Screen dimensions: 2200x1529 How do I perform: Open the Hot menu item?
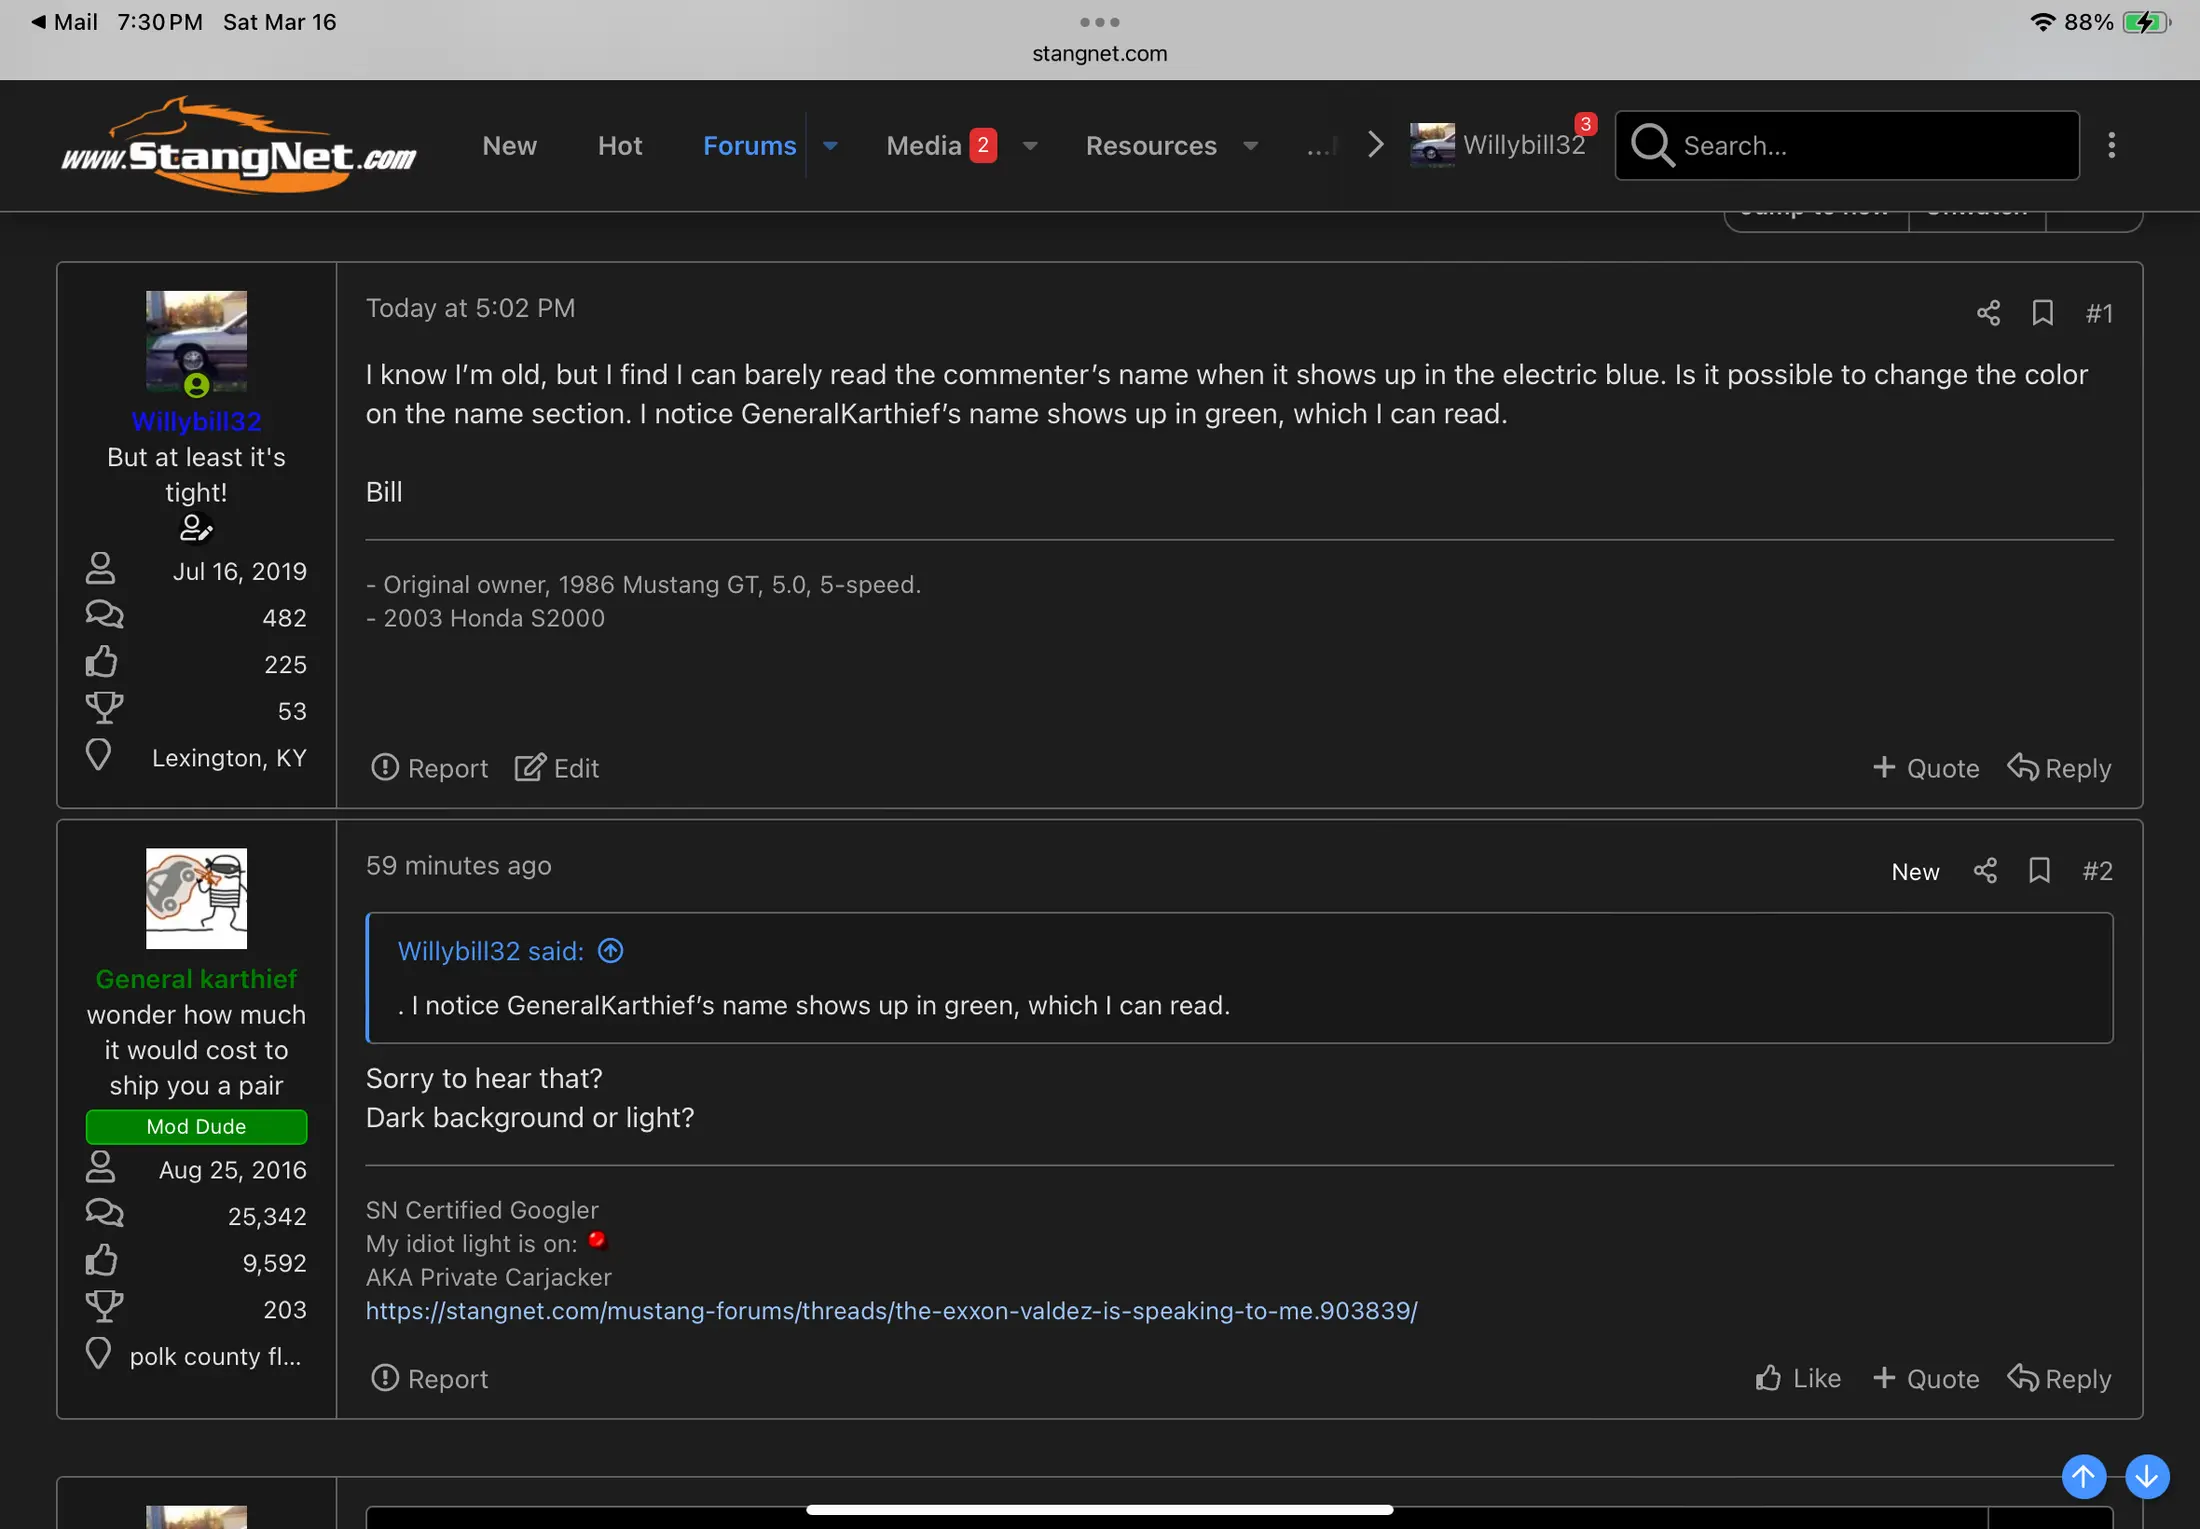tap(620, 146)
